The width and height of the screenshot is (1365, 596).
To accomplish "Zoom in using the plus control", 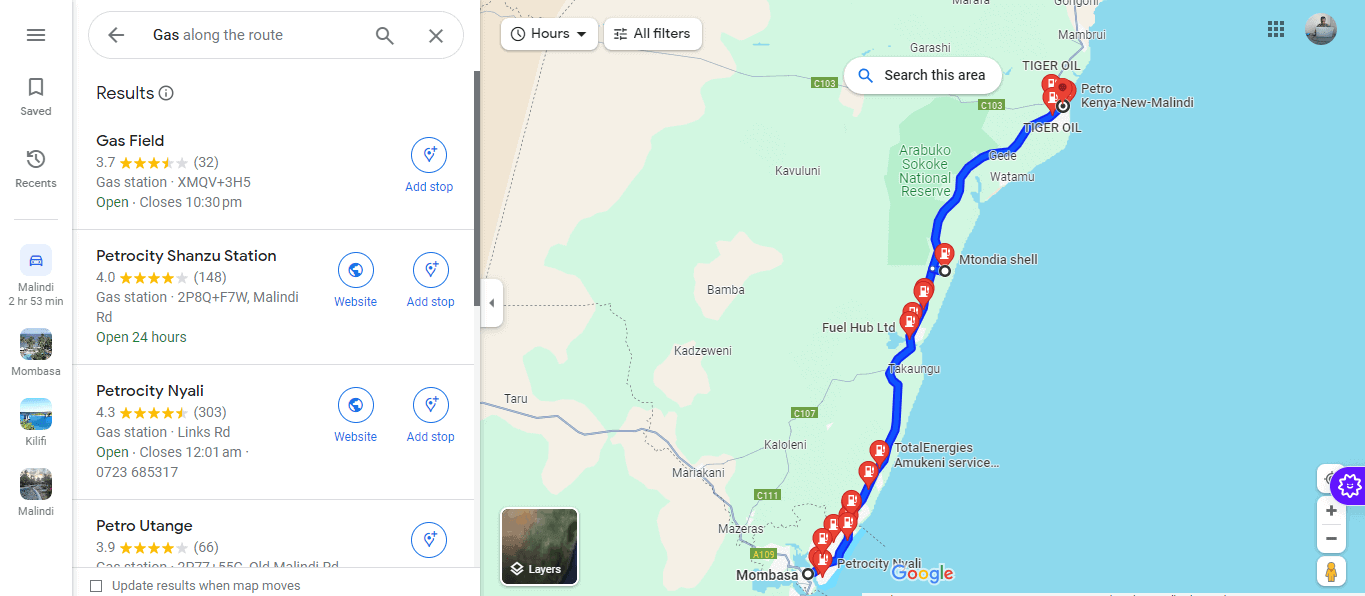I will coord(1331,510).
